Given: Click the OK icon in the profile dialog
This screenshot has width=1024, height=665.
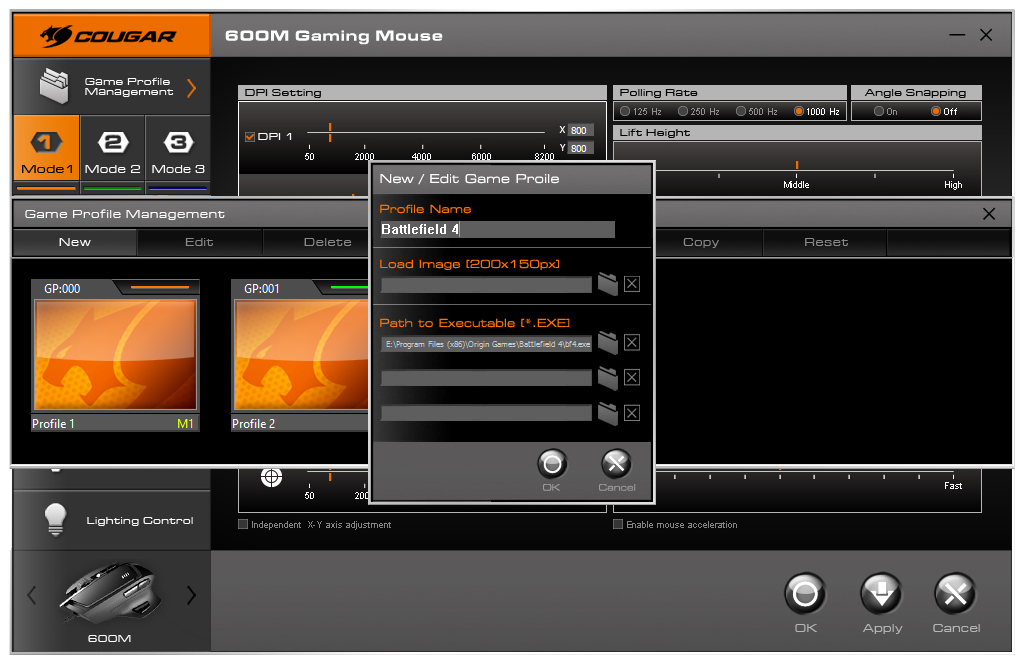Looking at the screenshot, I should (x=551, y=464).
